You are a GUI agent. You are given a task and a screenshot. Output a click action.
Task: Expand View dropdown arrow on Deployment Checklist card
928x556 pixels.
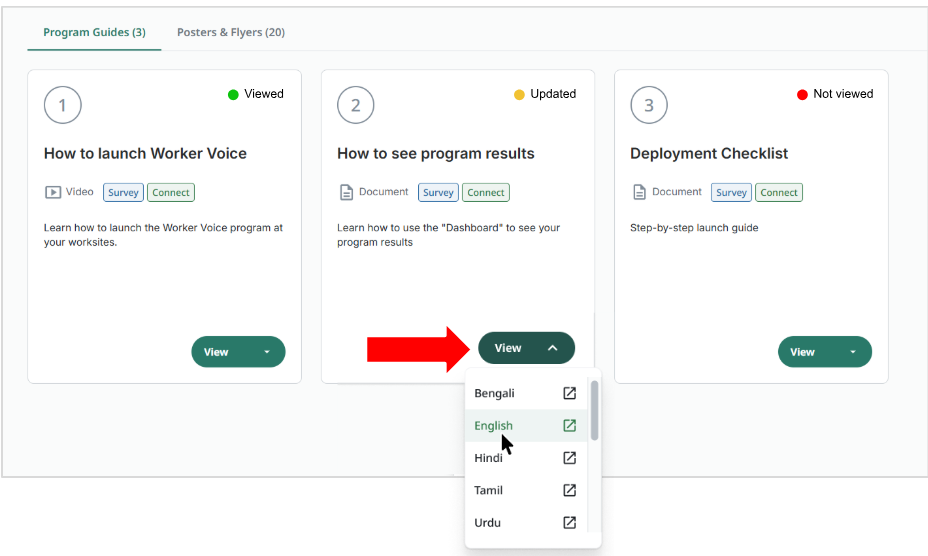click(853, 352)
